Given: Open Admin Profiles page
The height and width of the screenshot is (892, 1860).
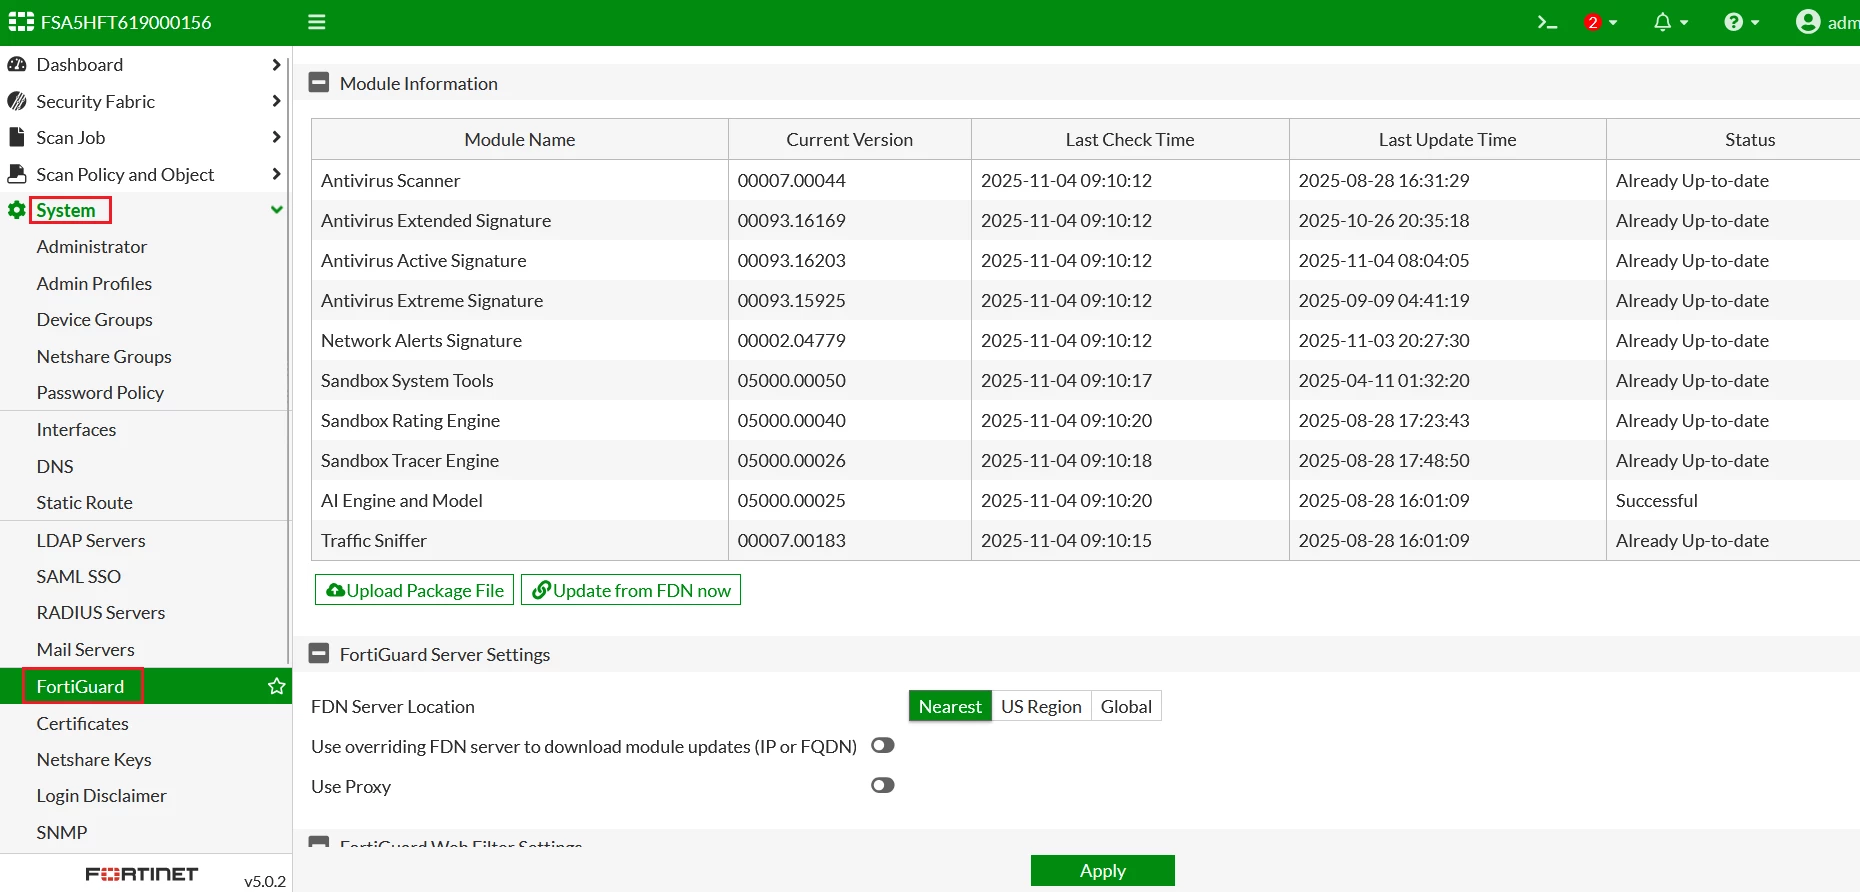Looking at the screenshot, I should click(x=94, y=284).
